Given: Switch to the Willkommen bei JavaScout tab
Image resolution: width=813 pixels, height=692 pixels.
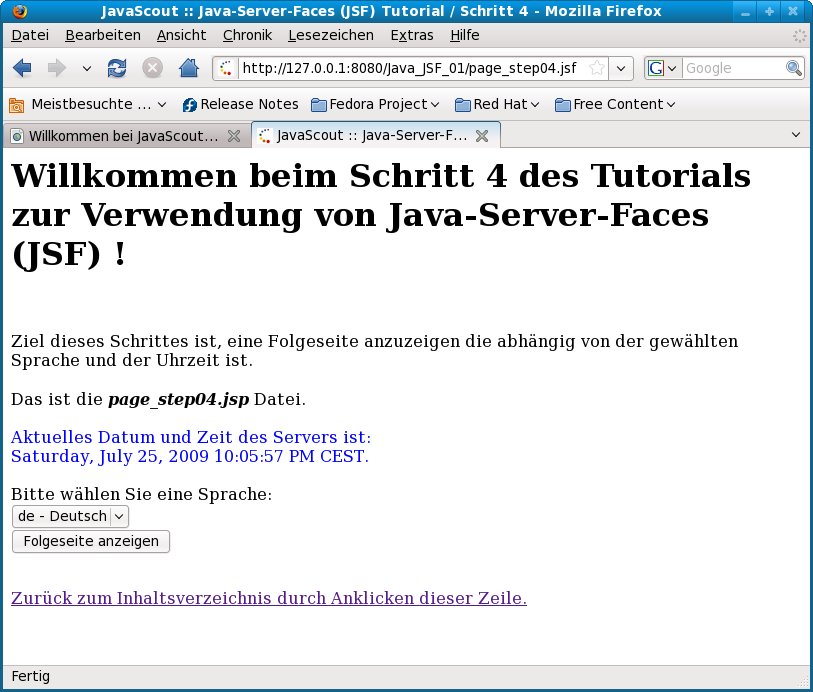Looking at the screenshot, I should point(120,135).
